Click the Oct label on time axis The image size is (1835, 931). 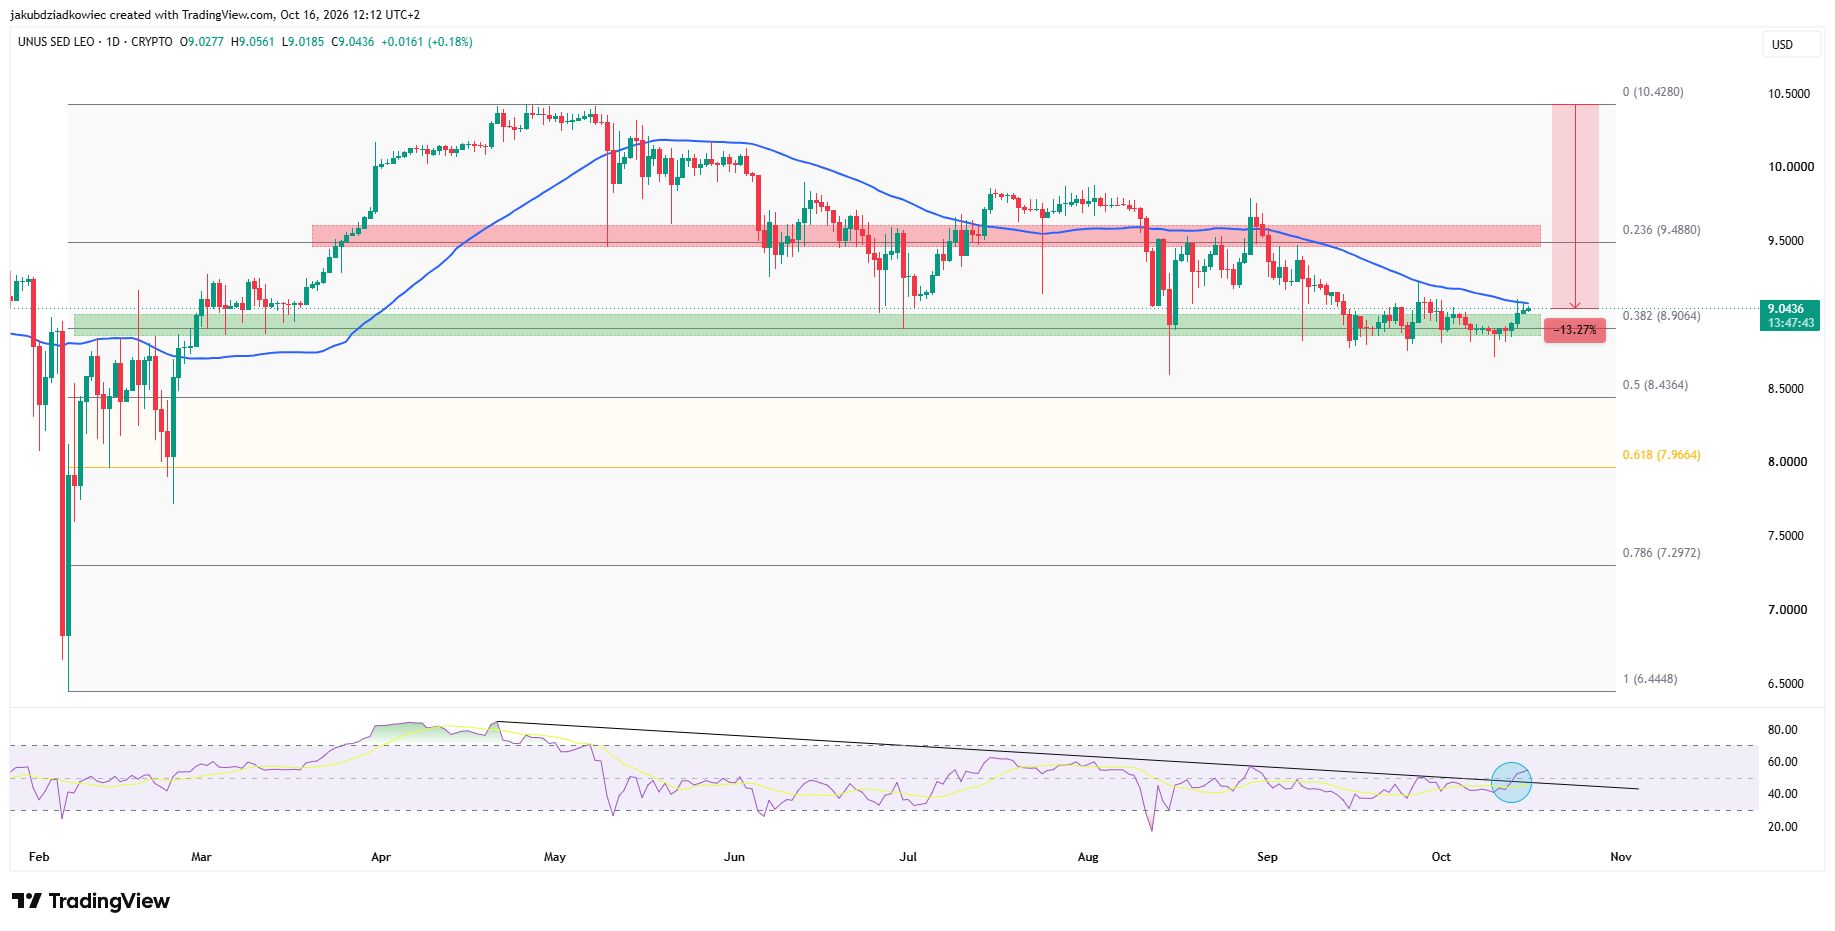click(x=1441, y=857)
